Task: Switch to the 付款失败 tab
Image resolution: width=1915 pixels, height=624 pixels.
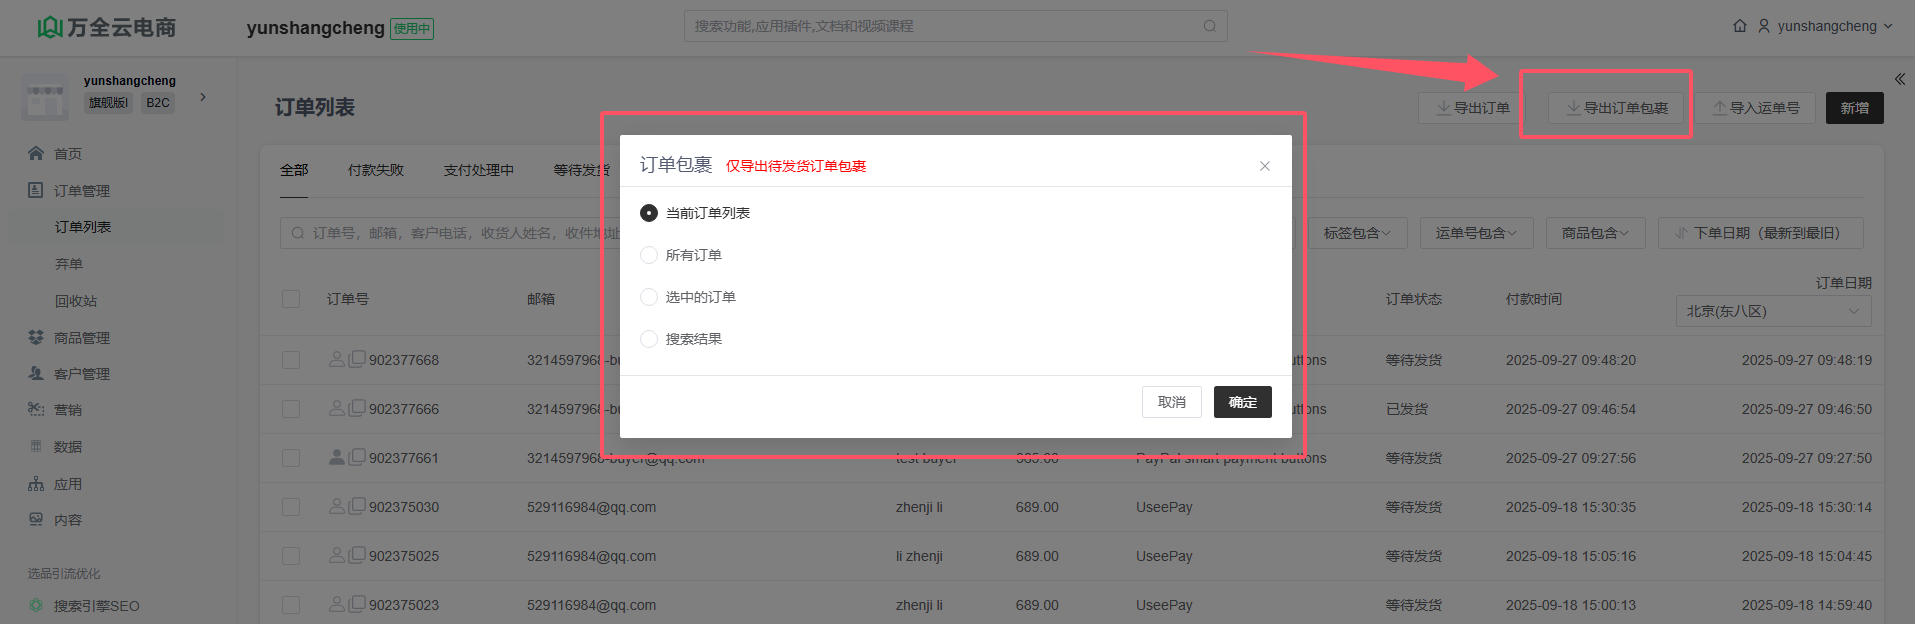Action: coord(376,170)
